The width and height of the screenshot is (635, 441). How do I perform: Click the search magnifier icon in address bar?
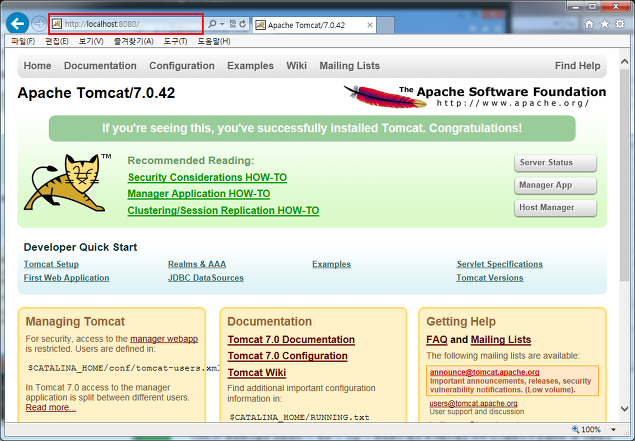tap(212, 24)
